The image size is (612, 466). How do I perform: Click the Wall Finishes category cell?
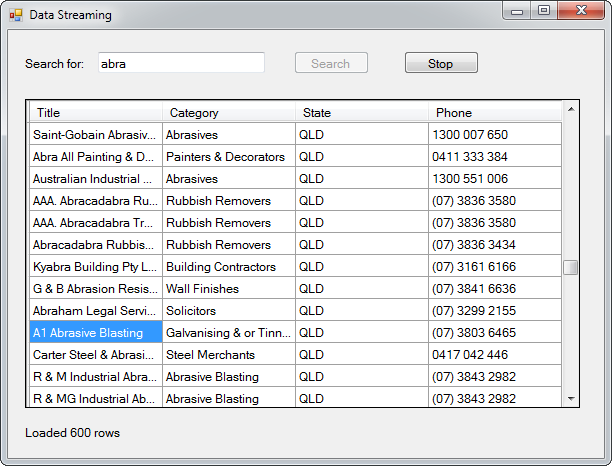[229, 289]
